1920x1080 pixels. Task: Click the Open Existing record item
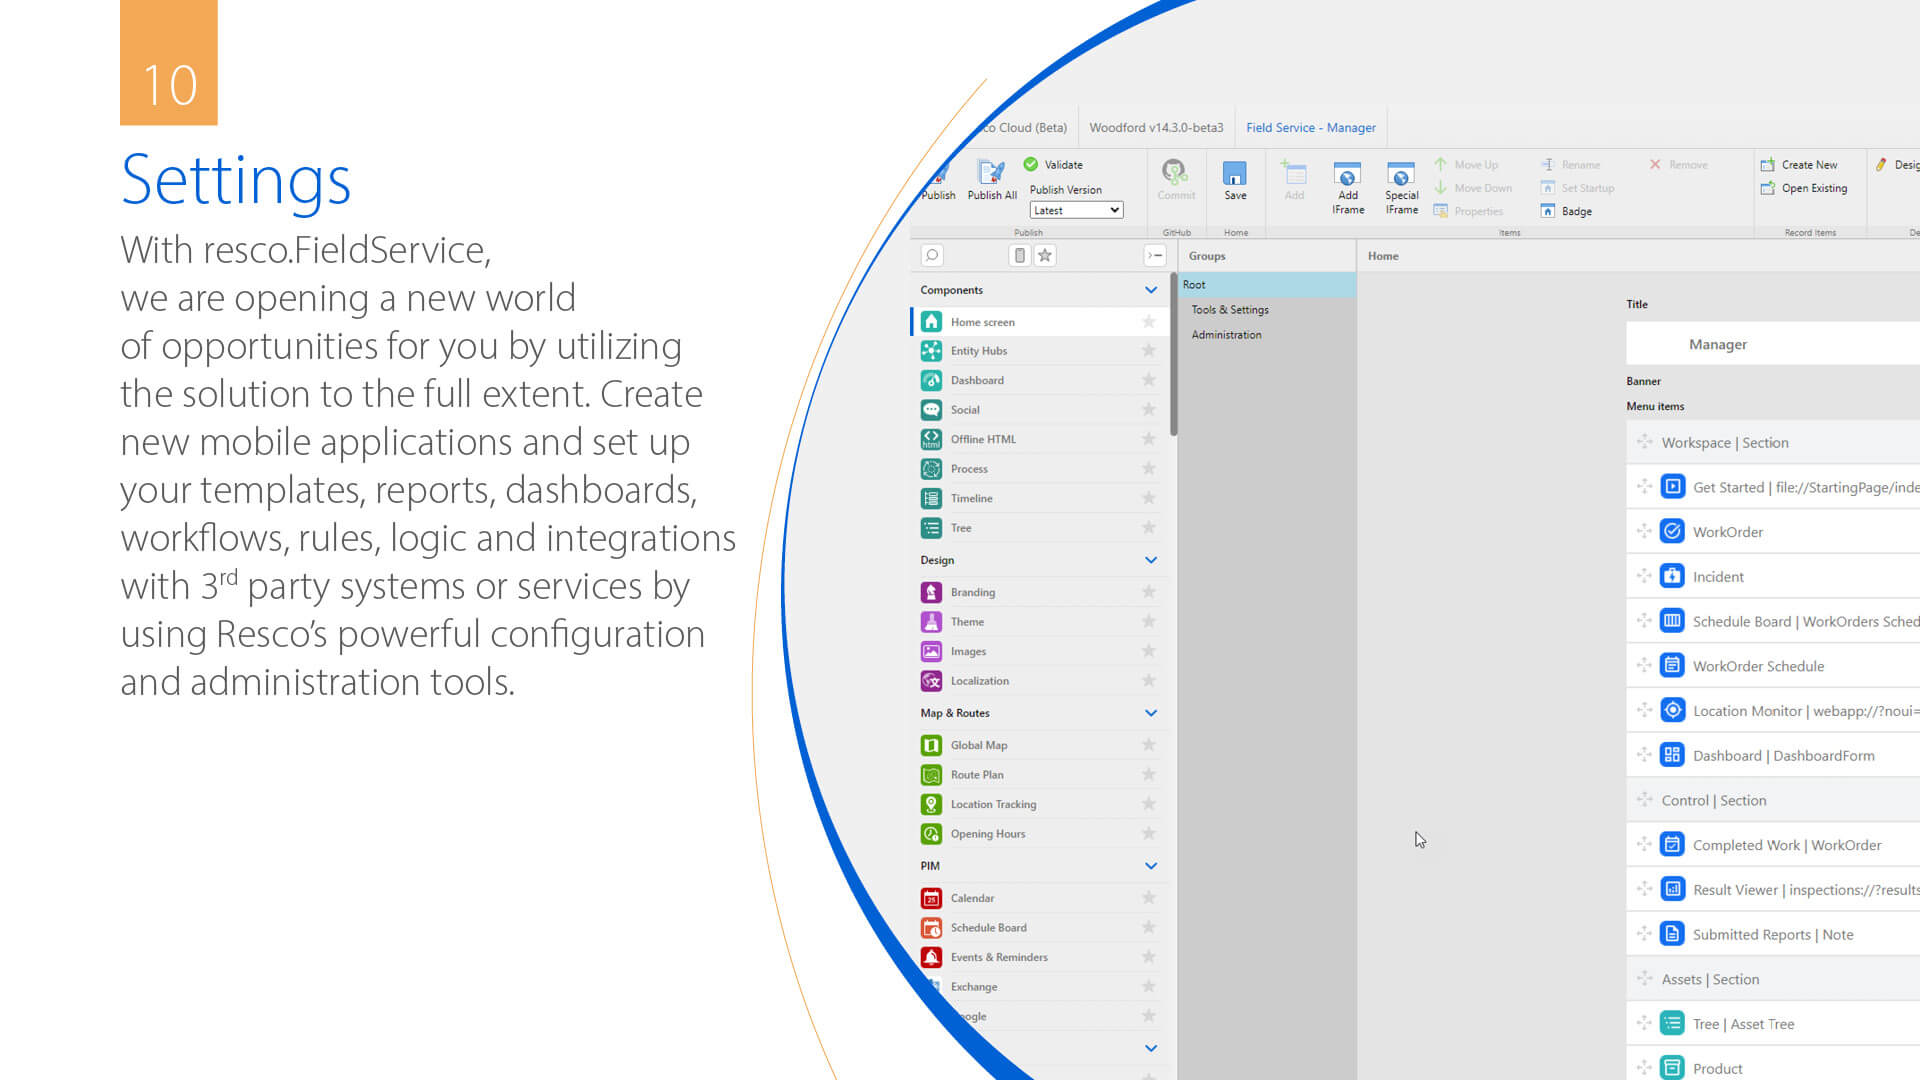(x=1803, y=188)
